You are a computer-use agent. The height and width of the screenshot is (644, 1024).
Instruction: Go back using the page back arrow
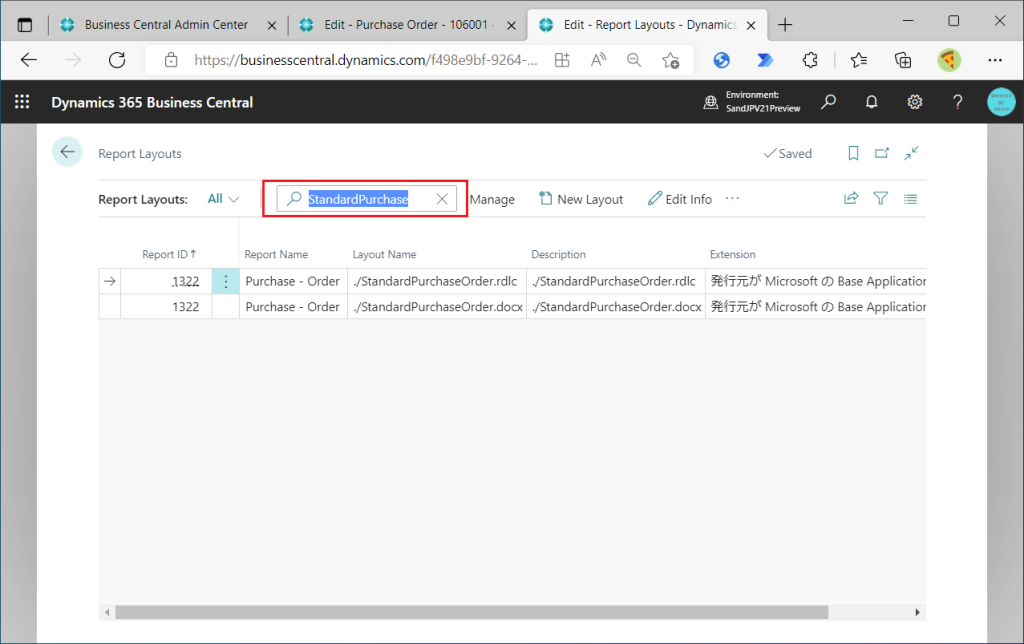click(x=67, y=152)
